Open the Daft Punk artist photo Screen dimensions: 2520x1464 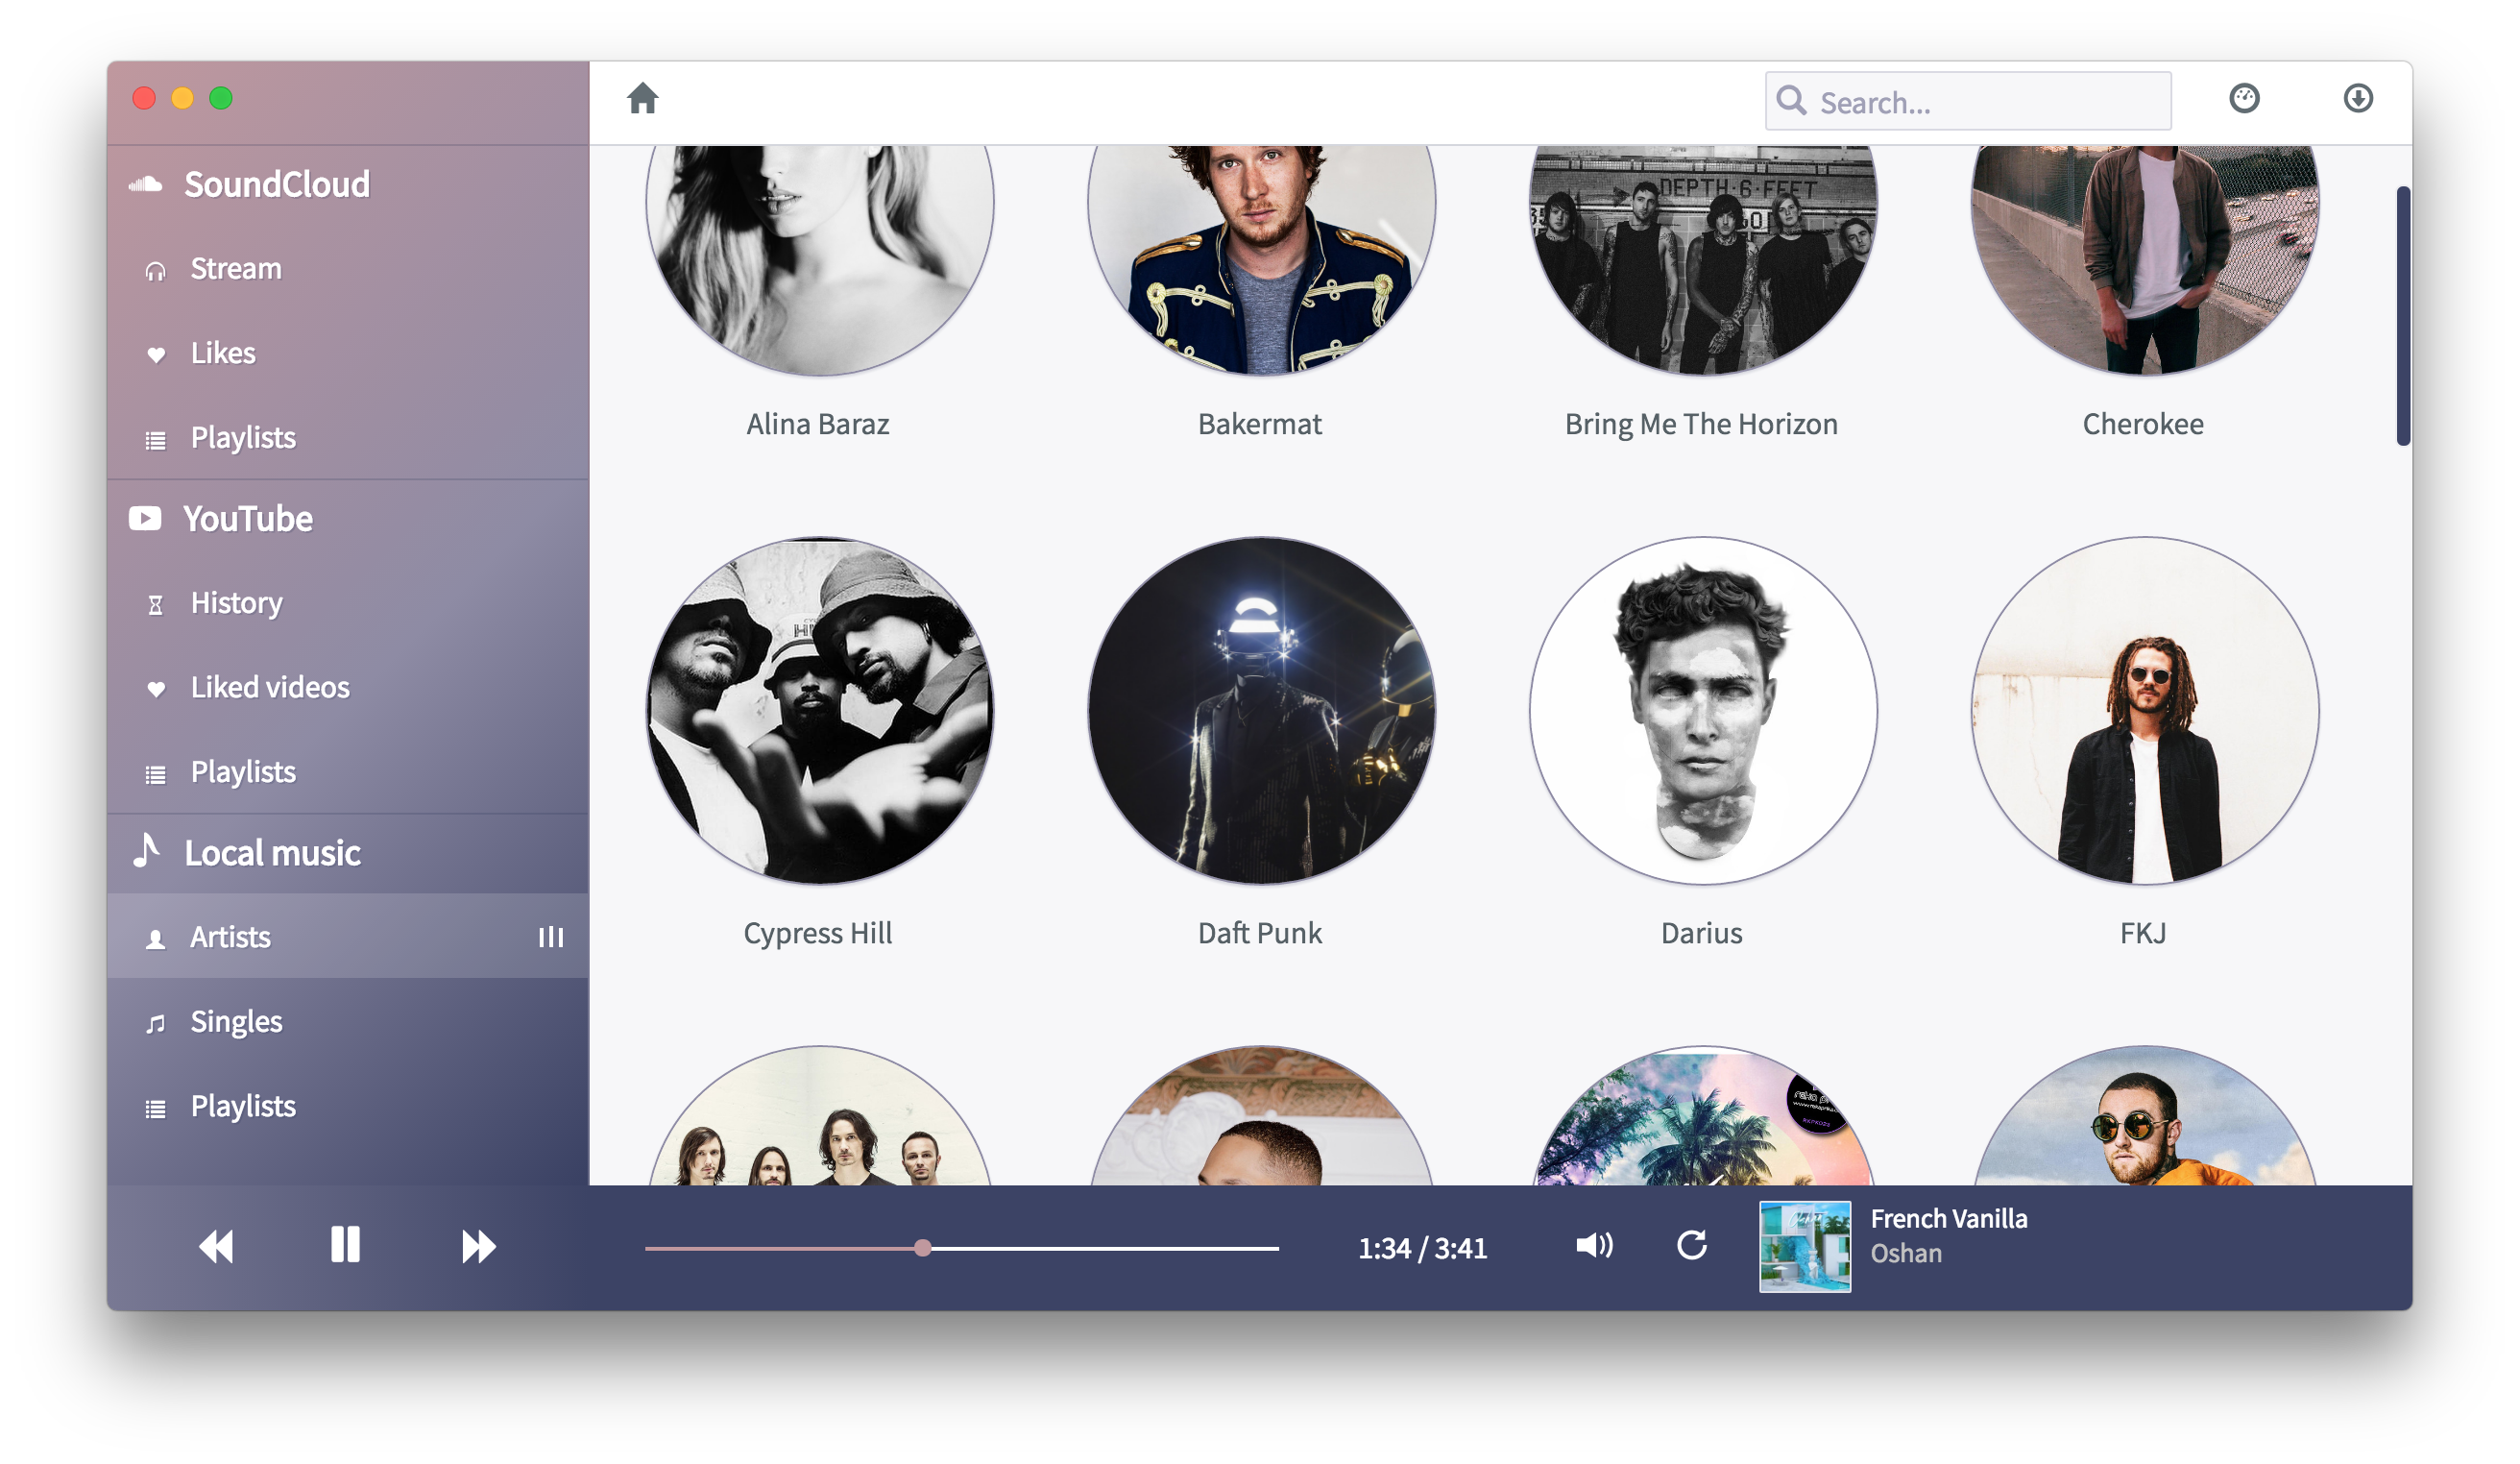(1261, 711)
